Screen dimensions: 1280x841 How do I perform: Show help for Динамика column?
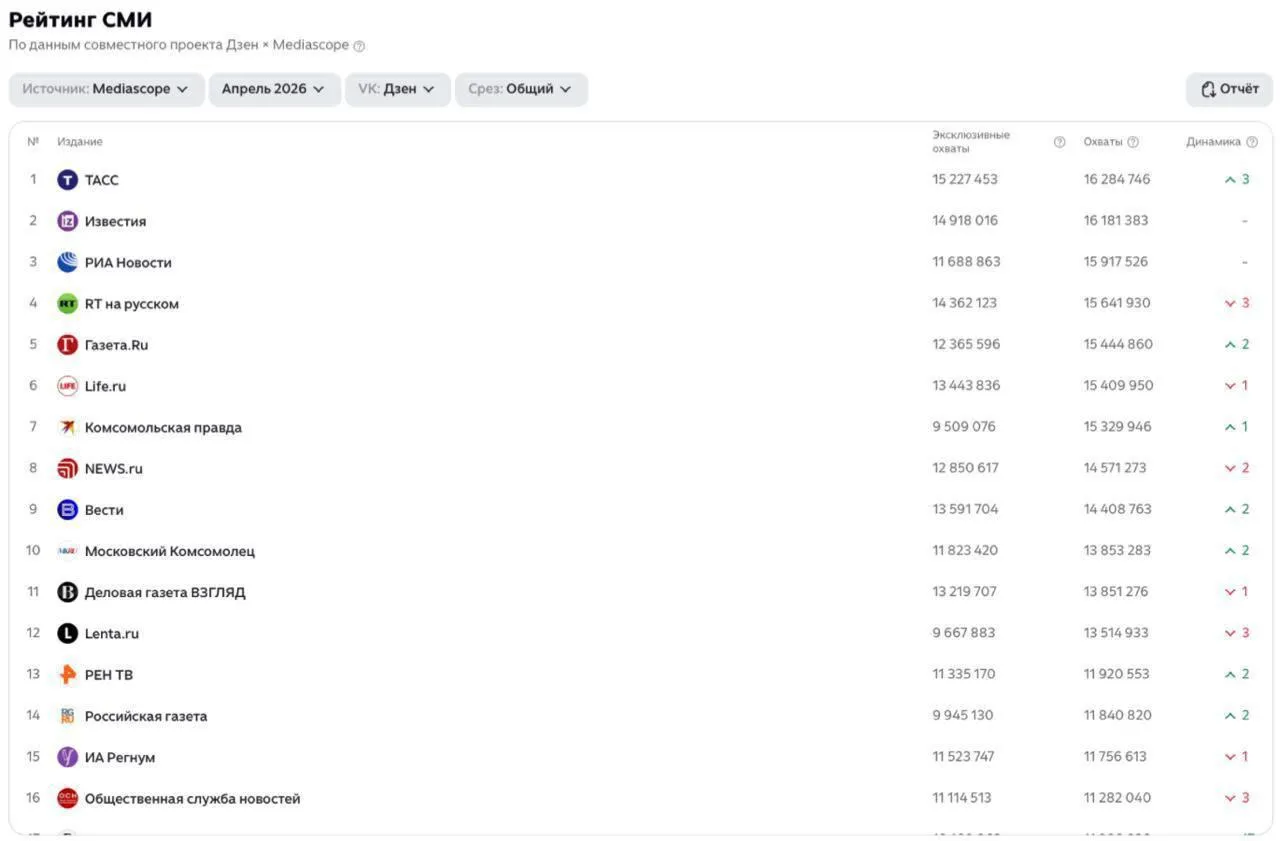pos(1252,142)
